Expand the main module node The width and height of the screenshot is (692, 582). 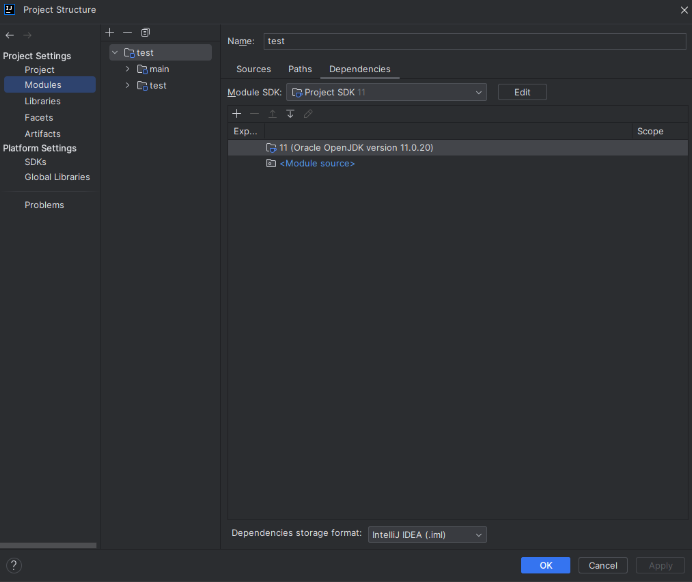pos(128,69)
